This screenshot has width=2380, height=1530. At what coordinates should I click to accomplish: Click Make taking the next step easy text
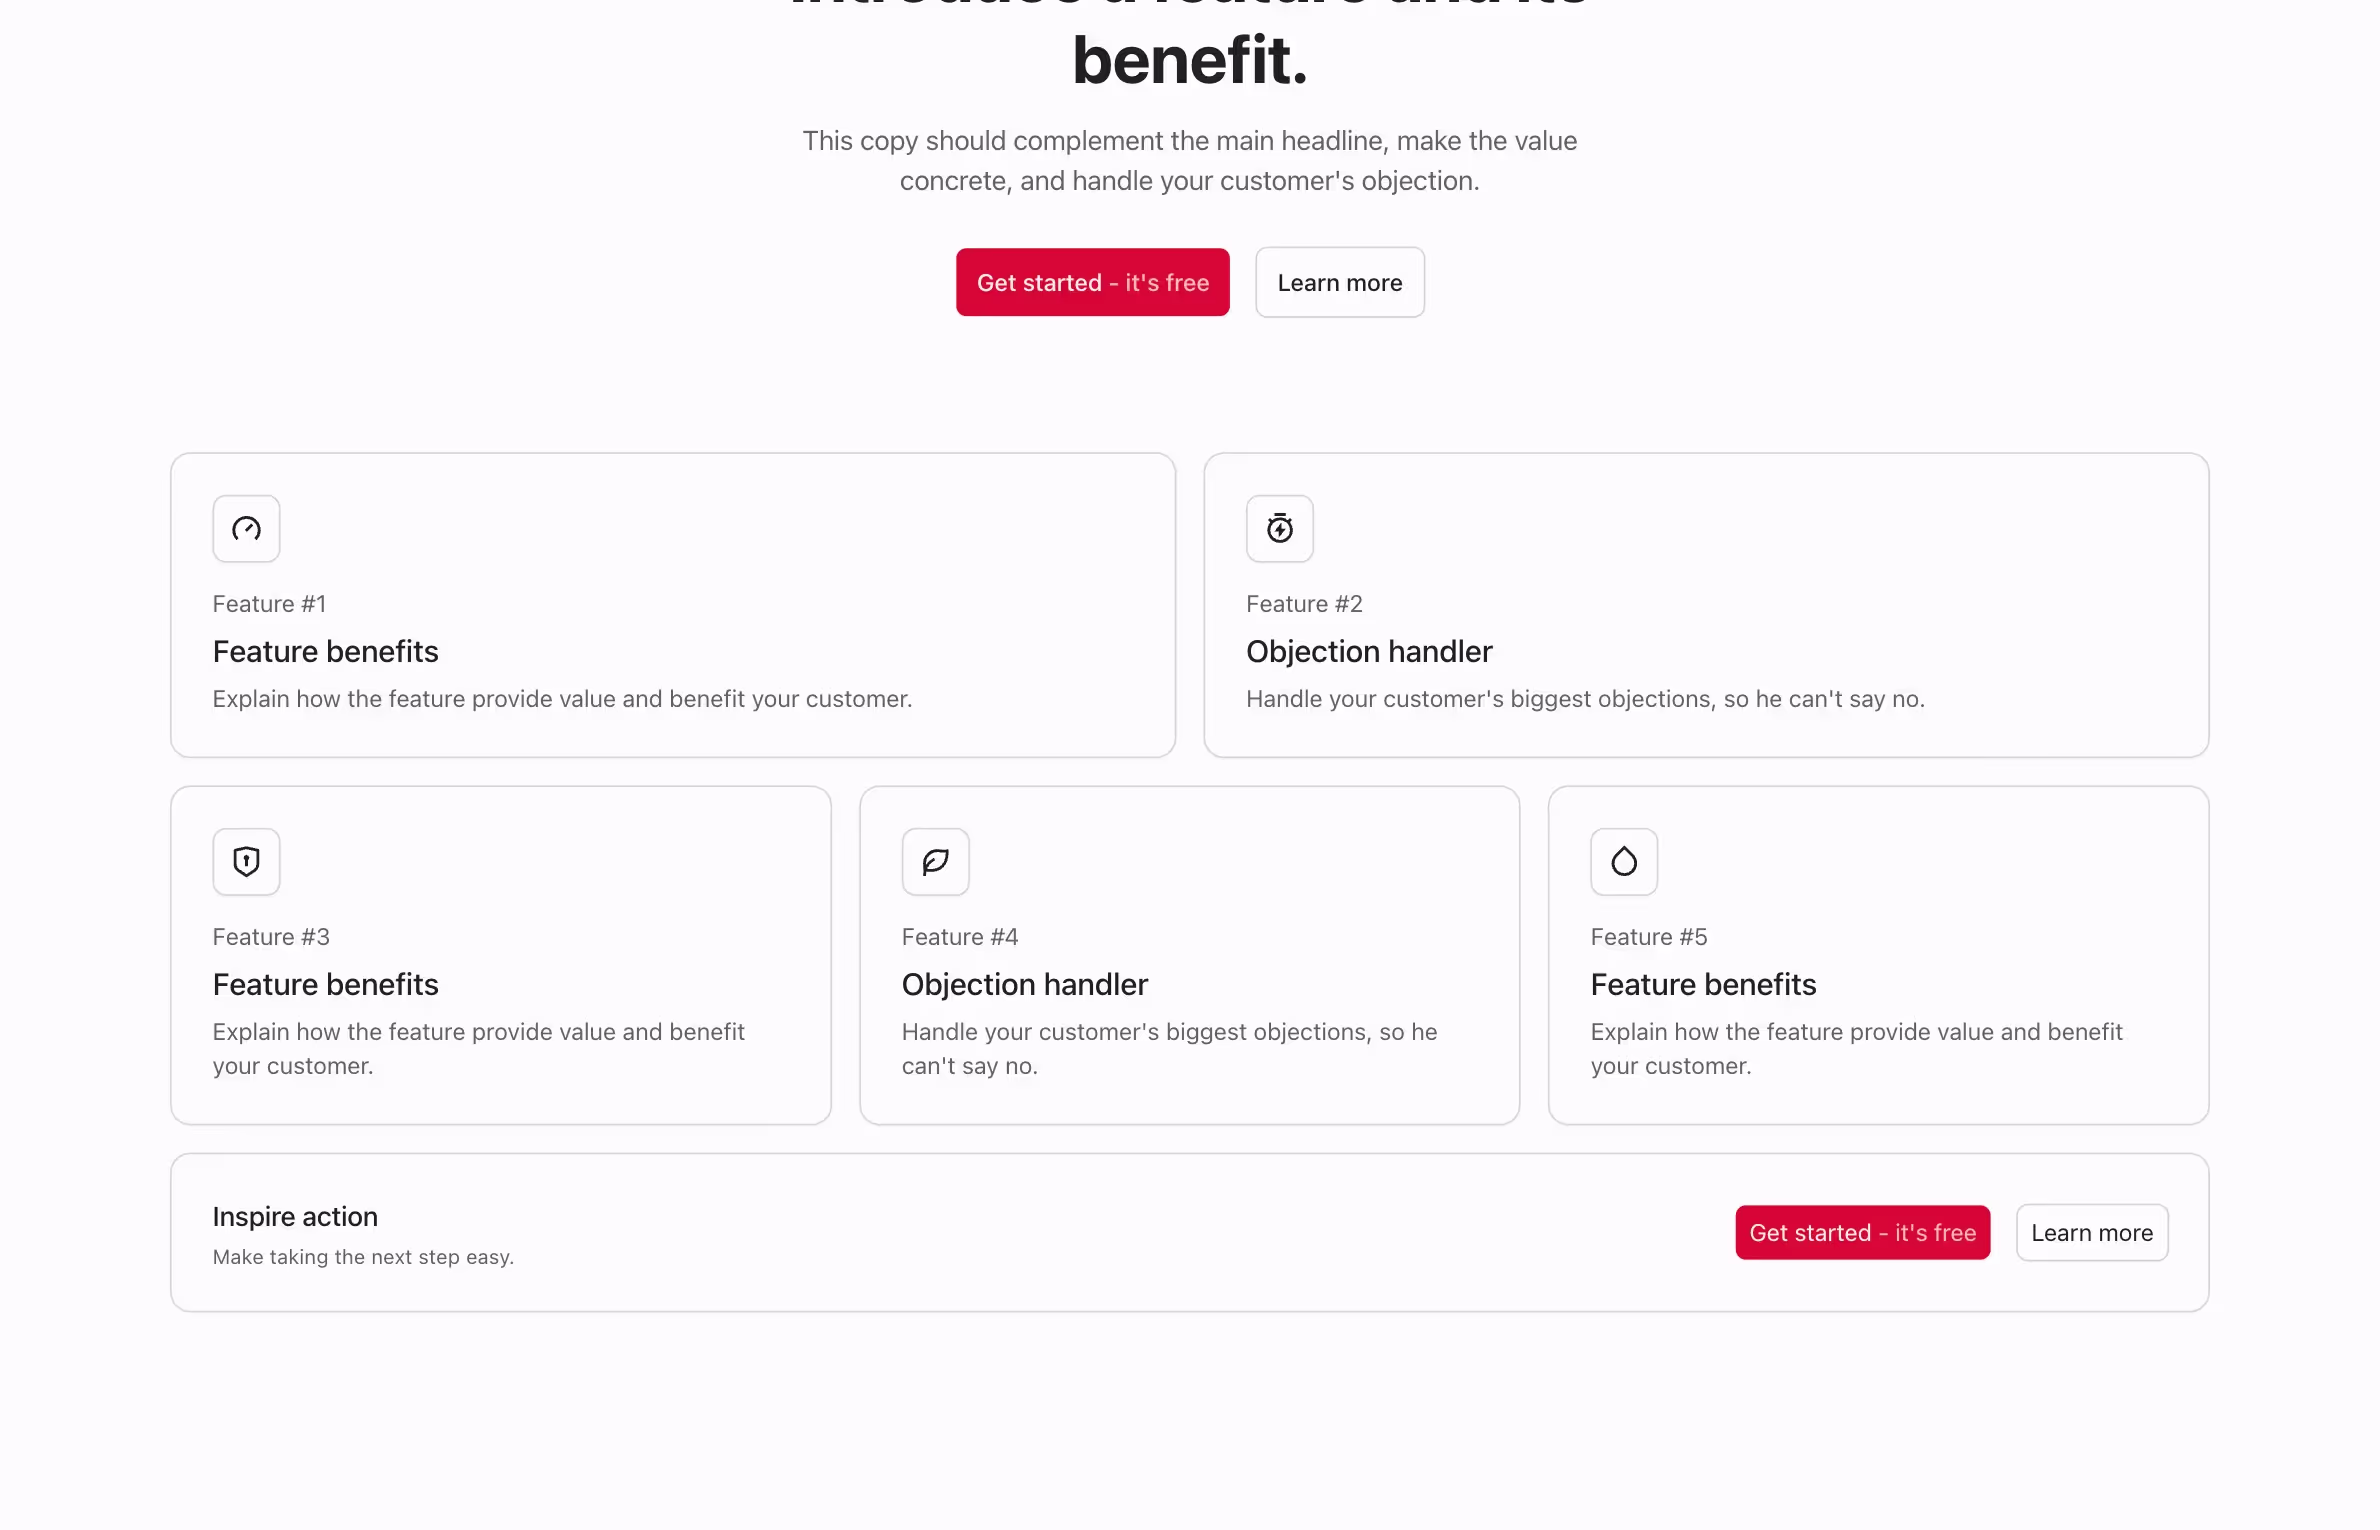pyautogui.click(x=362, y=1257)
